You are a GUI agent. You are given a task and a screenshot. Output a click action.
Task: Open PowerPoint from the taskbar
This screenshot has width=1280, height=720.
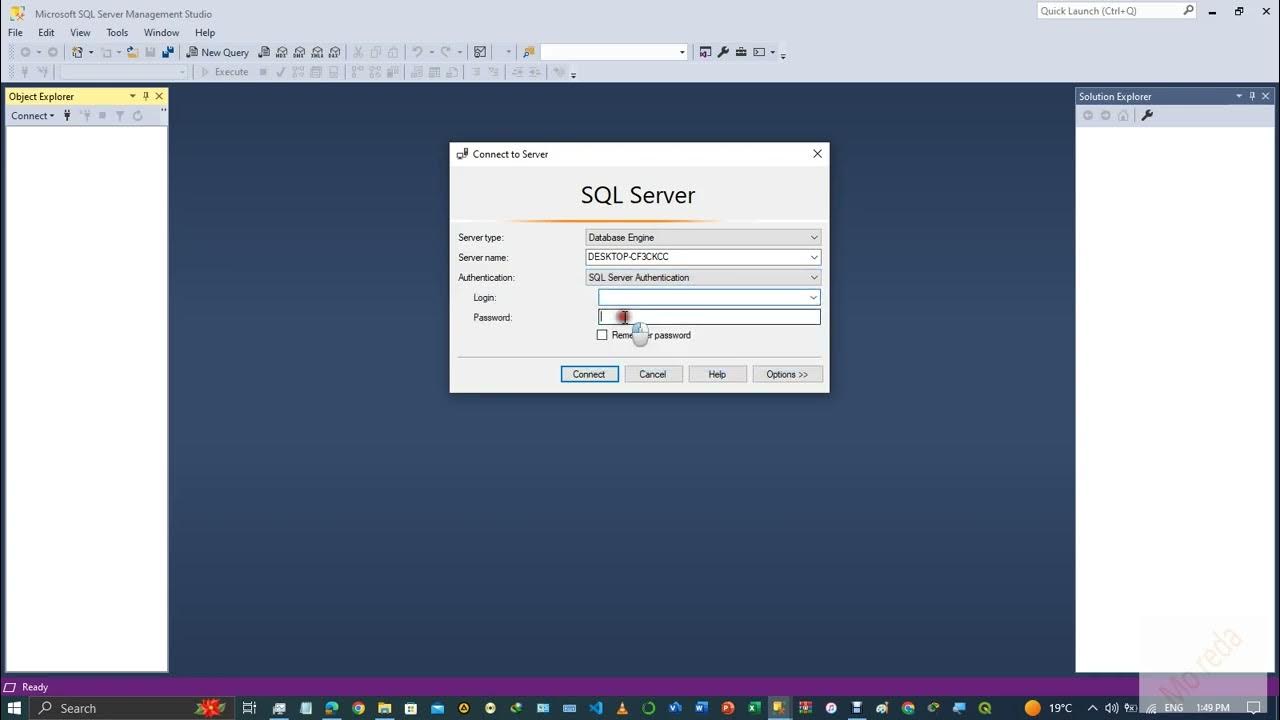pyautogui.click(x=728, y=708)
